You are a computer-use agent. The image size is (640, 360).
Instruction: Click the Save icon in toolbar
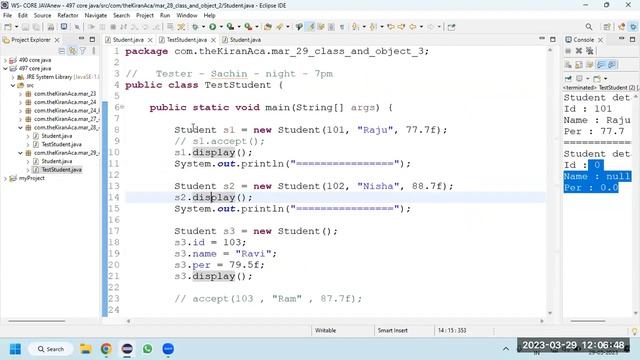click(x=25, y=27)
